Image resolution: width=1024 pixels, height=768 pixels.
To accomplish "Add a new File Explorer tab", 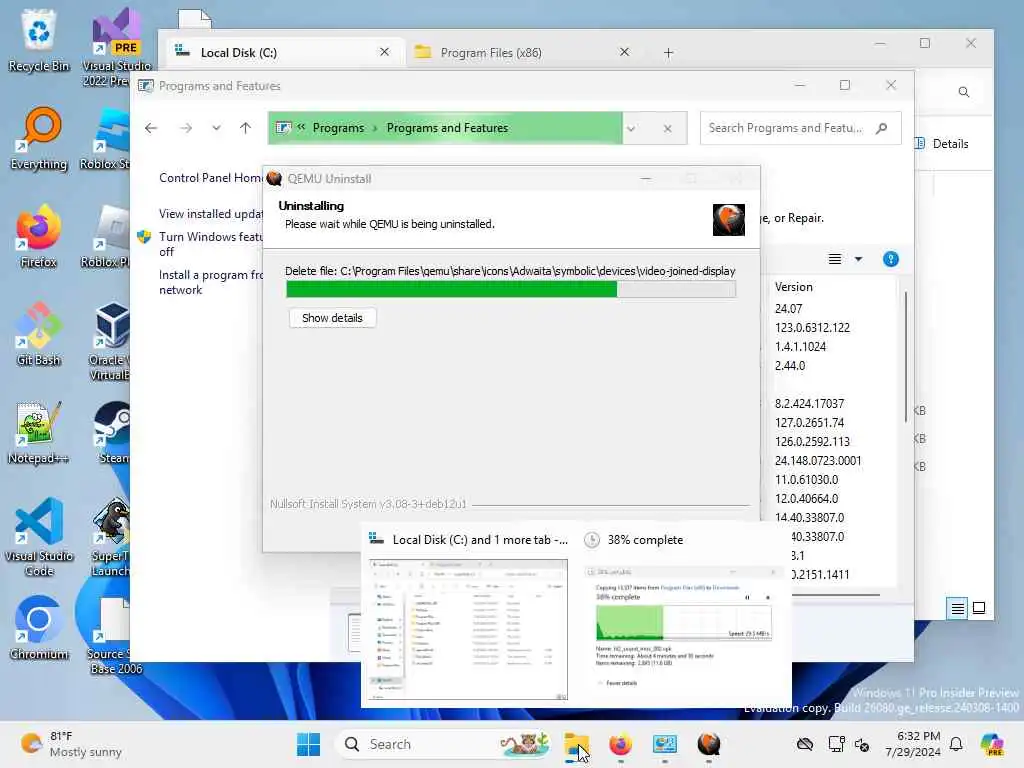I will coord(668,53).
